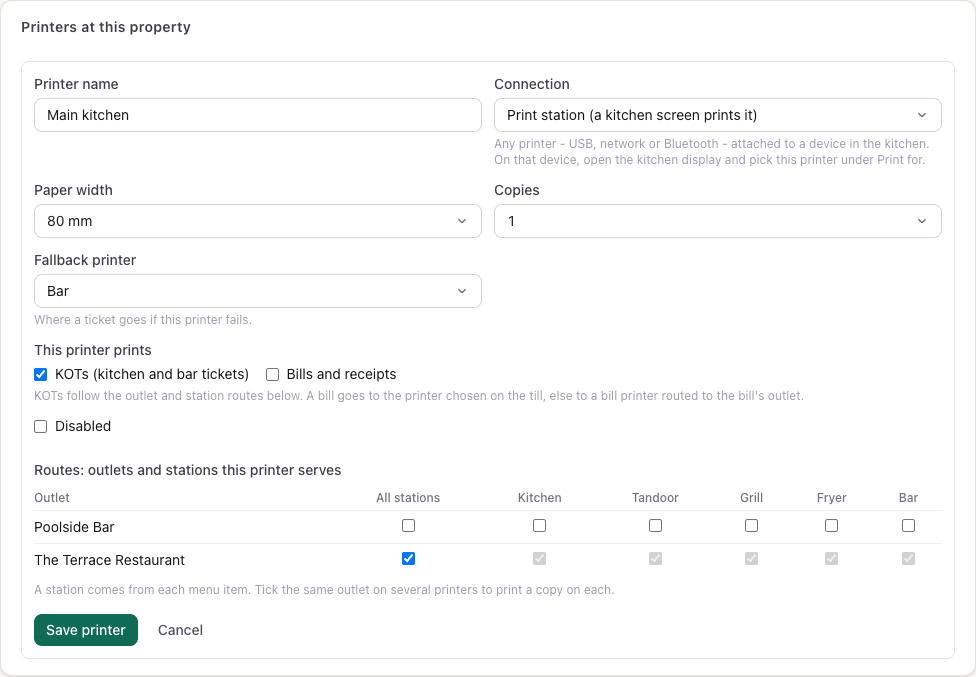Image resolution: width=976 pixels, height=677 pixels.
Task: Open the Connection dropdown
Action: [x=718, y=115]
